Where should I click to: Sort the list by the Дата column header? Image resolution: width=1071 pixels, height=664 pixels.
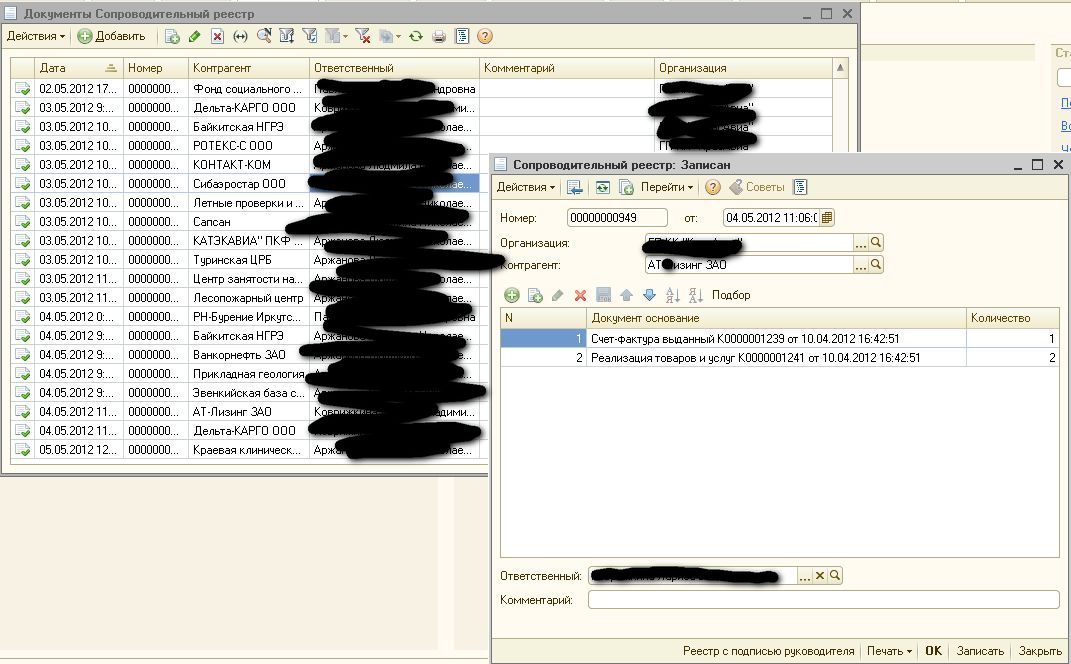[79, 68]
